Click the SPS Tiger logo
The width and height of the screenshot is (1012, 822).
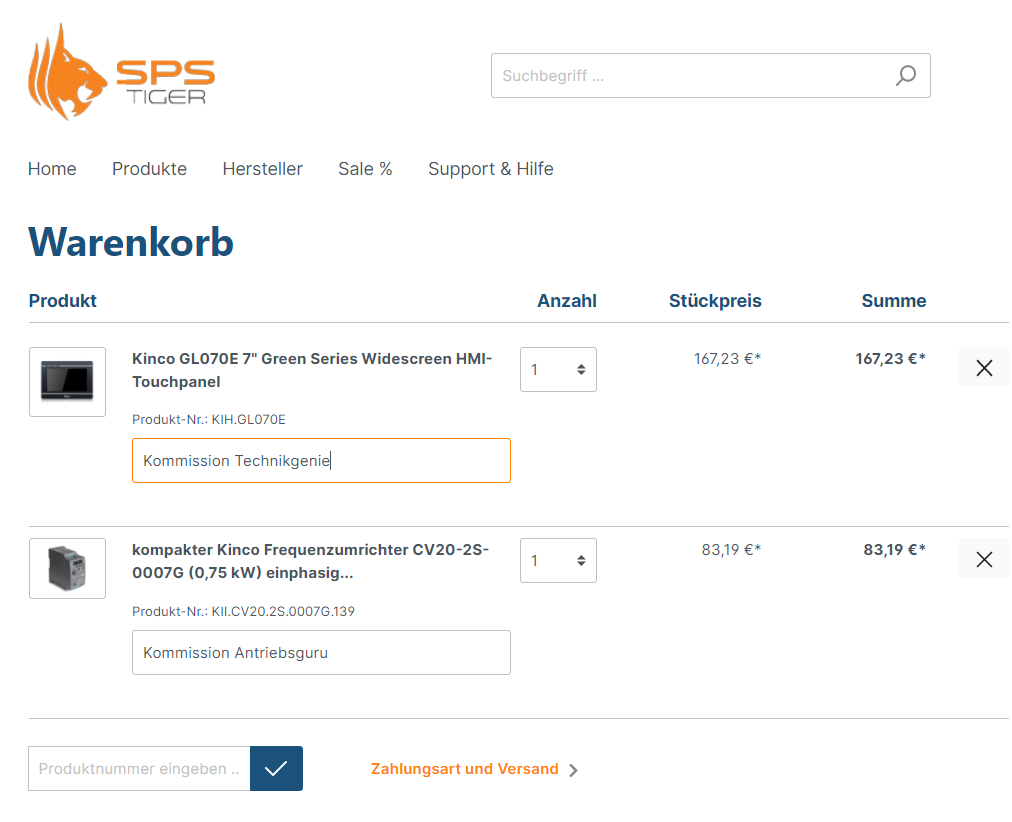coord(121,73)
